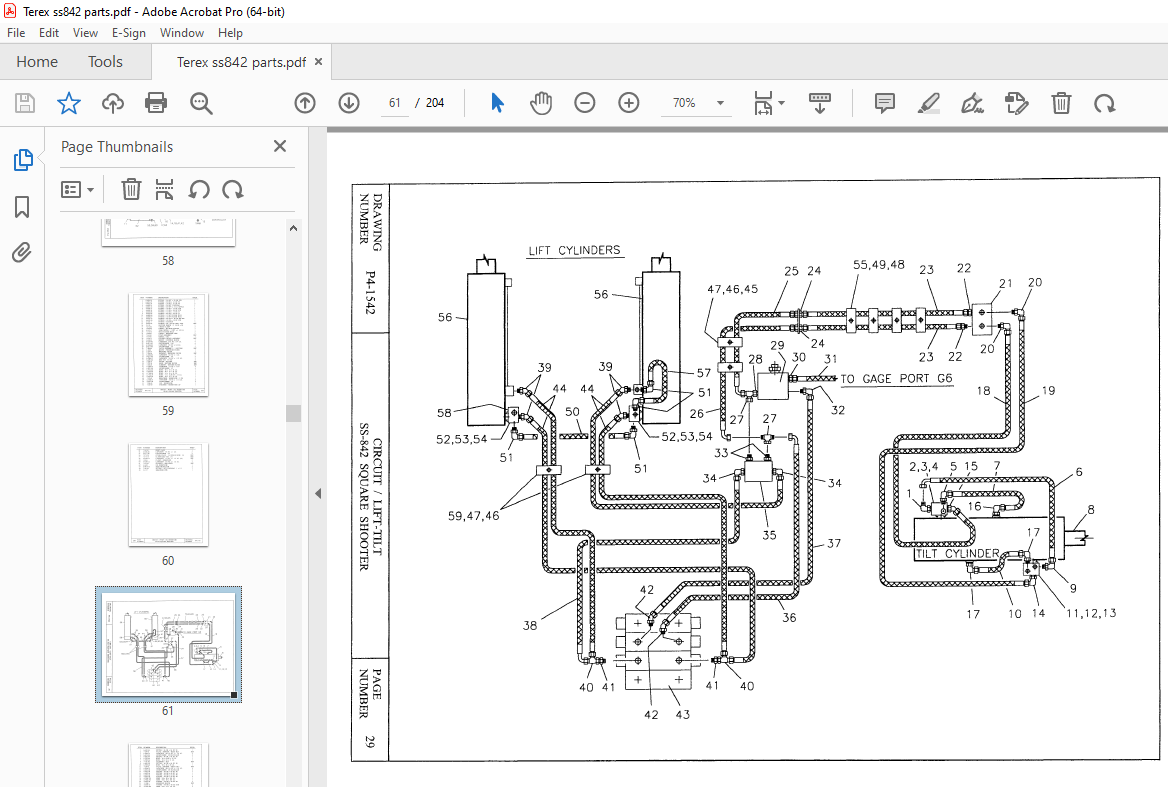Click the 'TO GAGE PORT G6' label
Screen dimensions: 1168x787
point(896,379)
